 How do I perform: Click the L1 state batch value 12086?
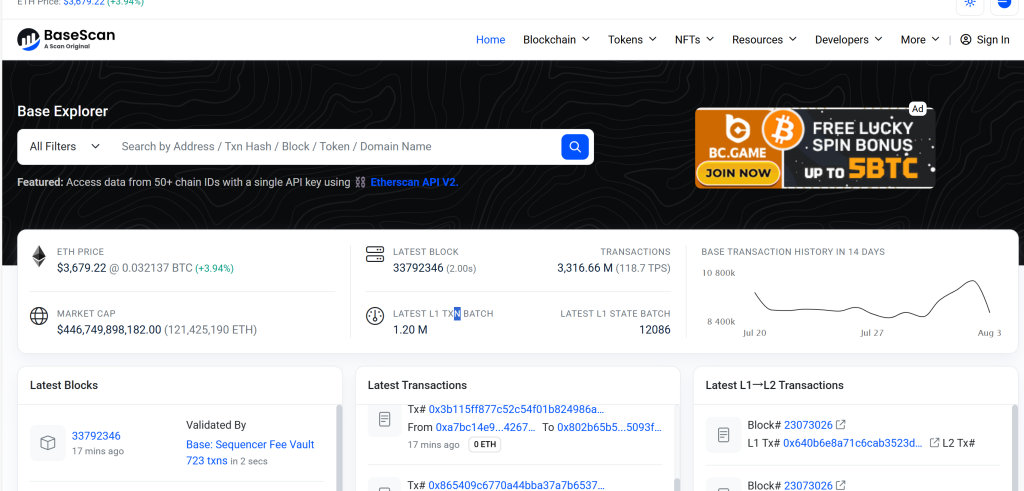tap(655, 330)
